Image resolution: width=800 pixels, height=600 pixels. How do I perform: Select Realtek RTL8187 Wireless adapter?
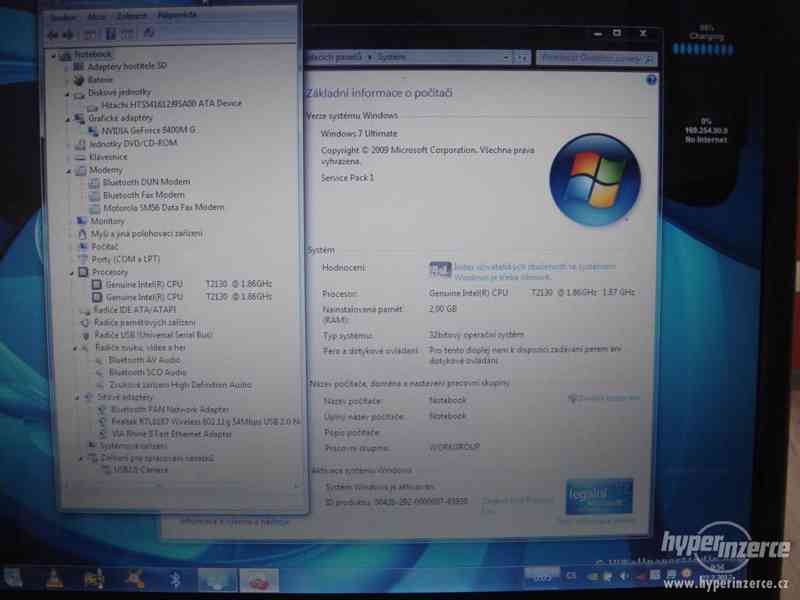click(205, 422)
